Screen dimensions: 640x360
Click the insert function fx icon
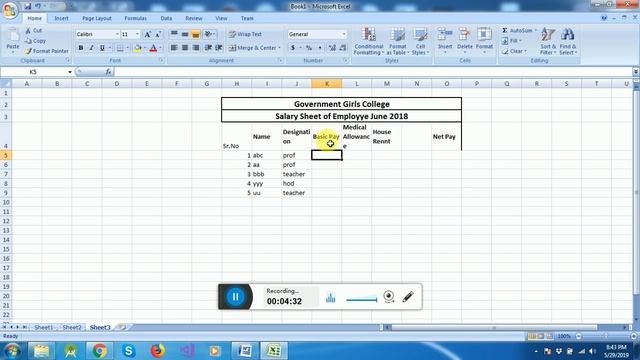point(108,72)
